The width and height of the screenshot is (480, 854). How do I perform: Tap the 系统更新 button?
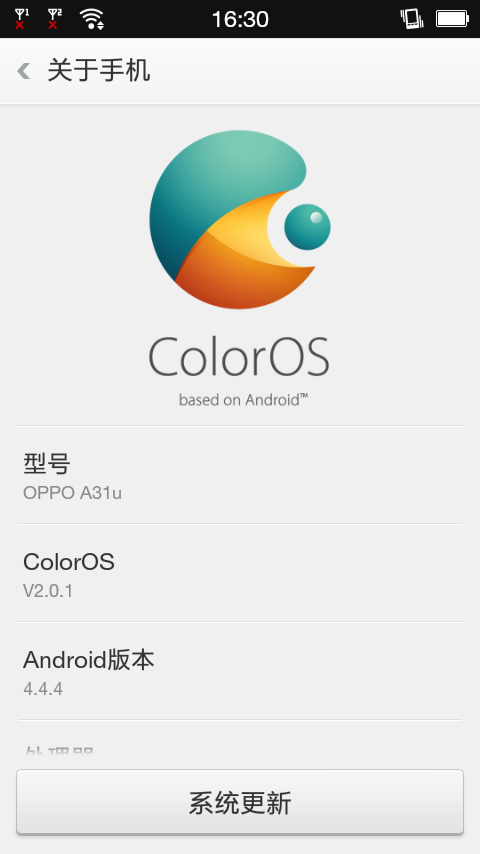240,802
